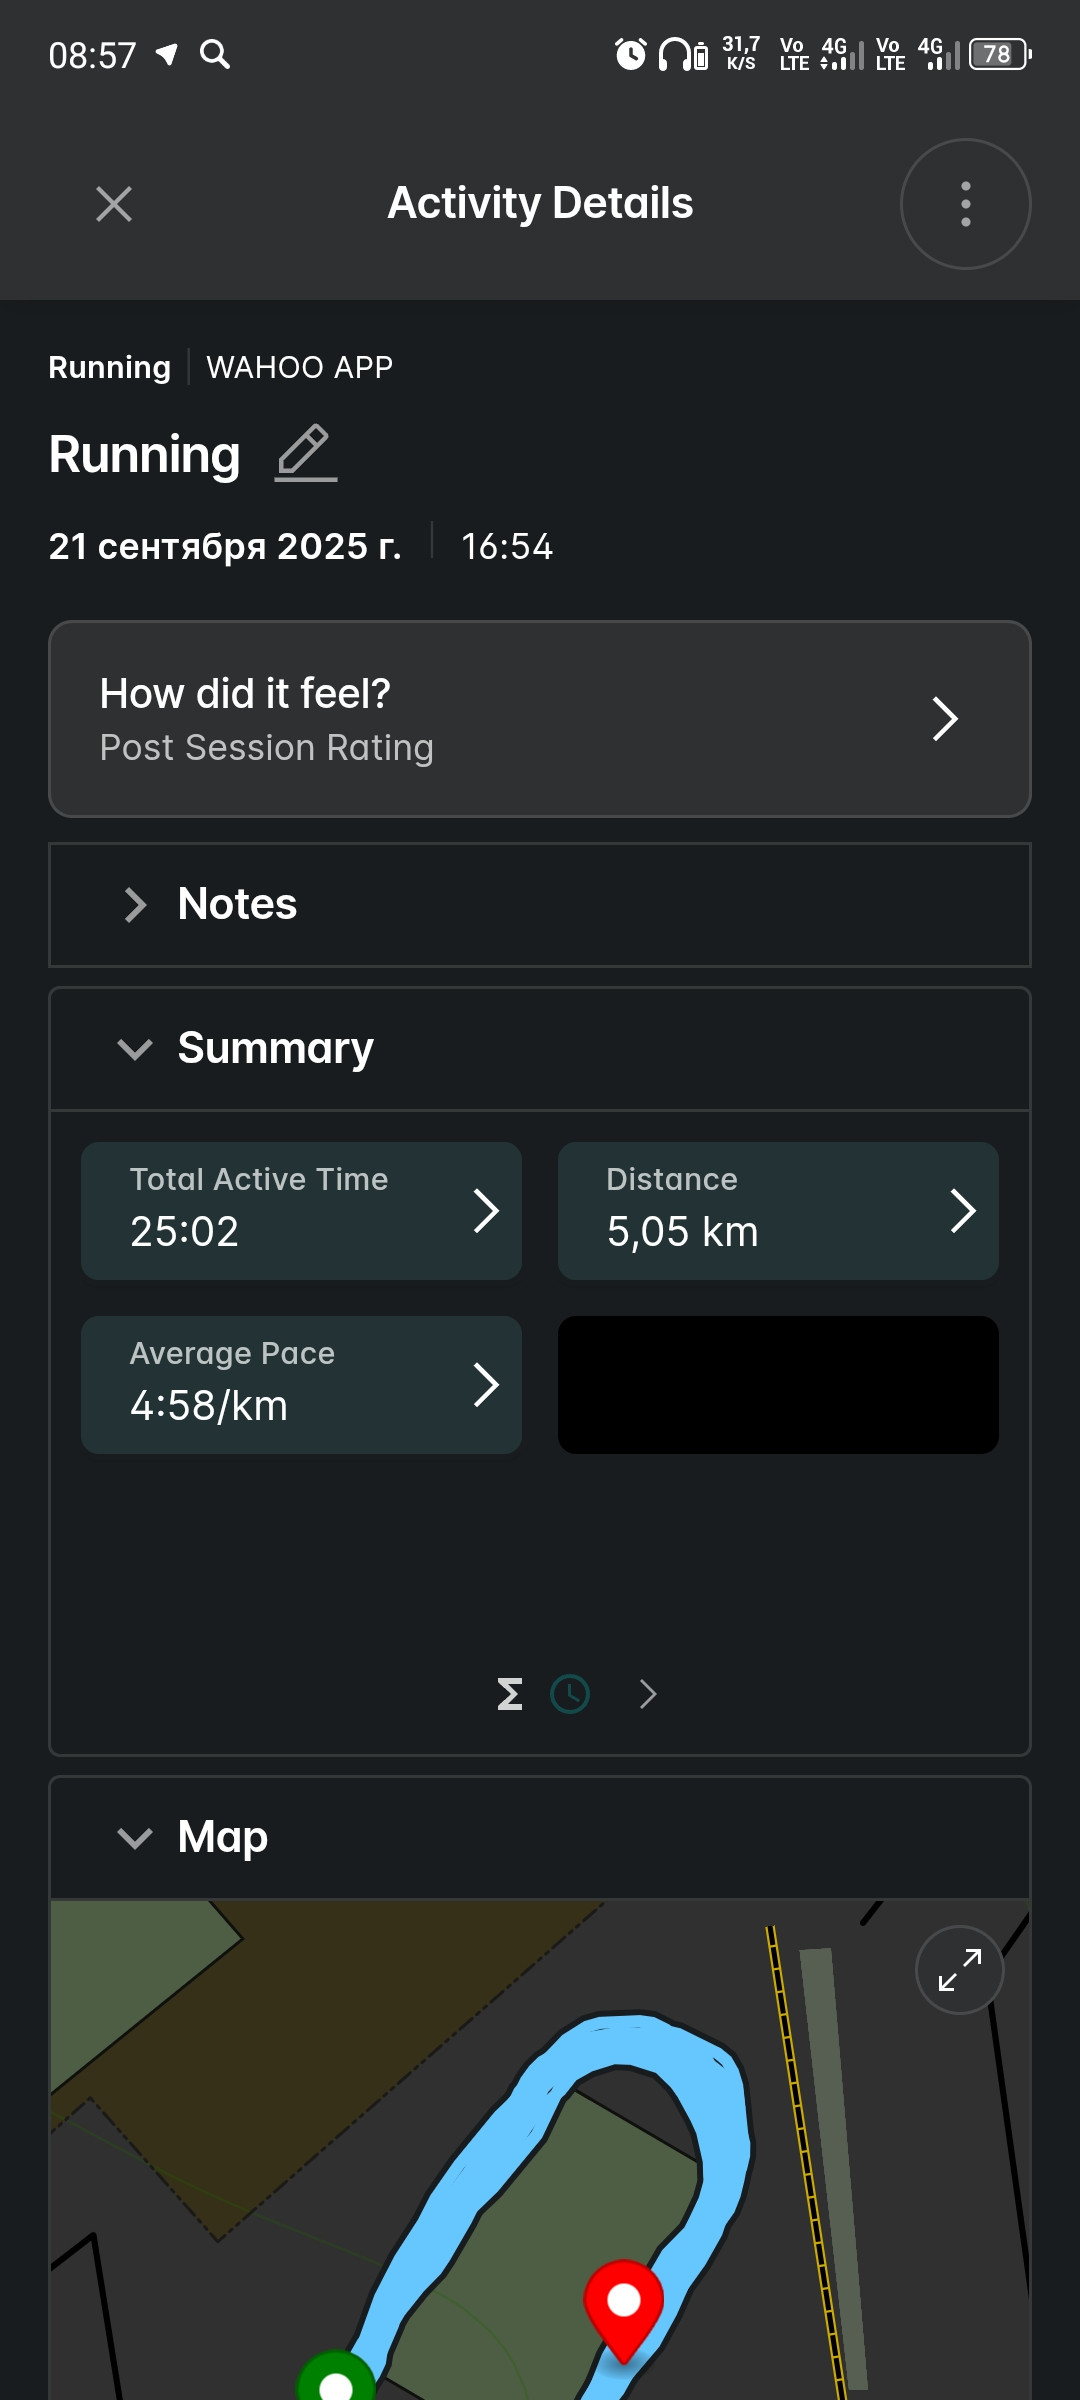Go to next summary page arrow
Viewport: 1080px width, 2400px height.
click(x=648, y=1694)
